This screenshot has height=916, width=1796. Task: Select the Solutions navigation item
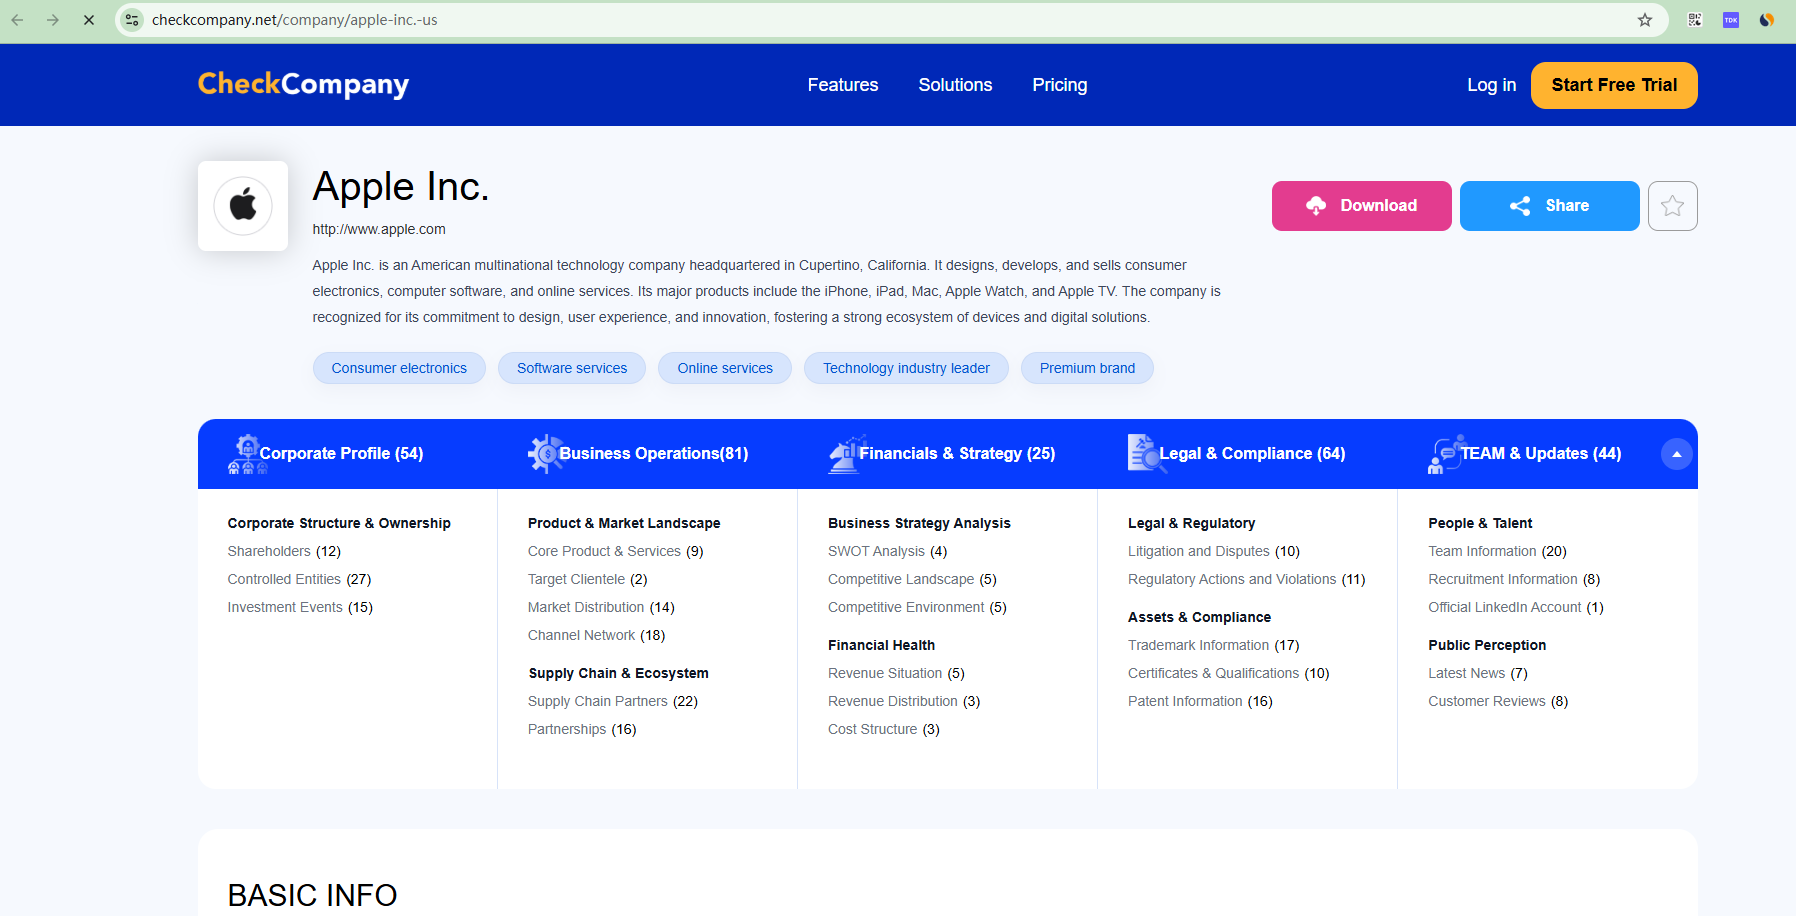pos(955,85)
